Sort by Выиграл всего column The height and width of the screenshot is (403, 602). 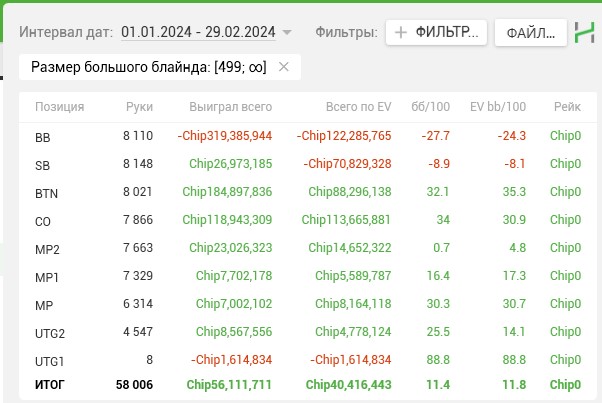[230, 107]
